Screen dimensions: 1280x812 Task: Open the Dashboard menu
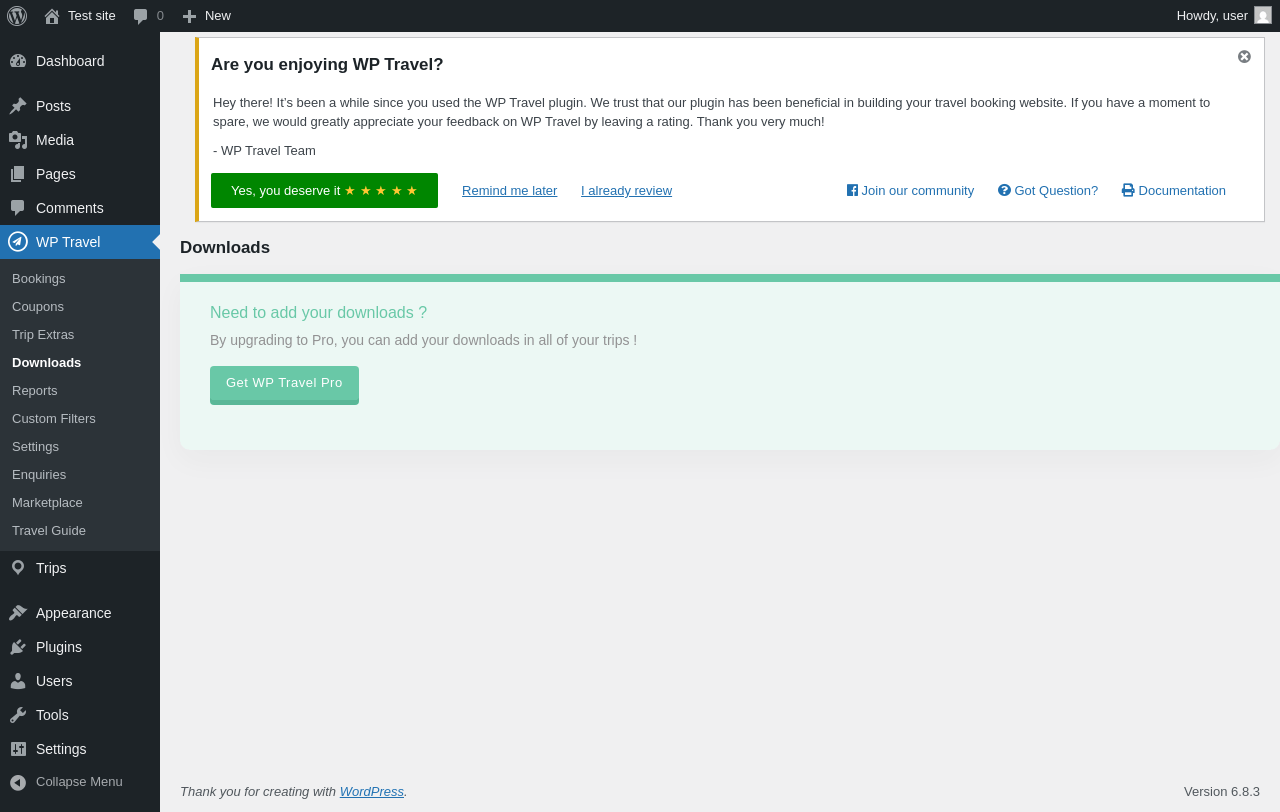[80, 61]
